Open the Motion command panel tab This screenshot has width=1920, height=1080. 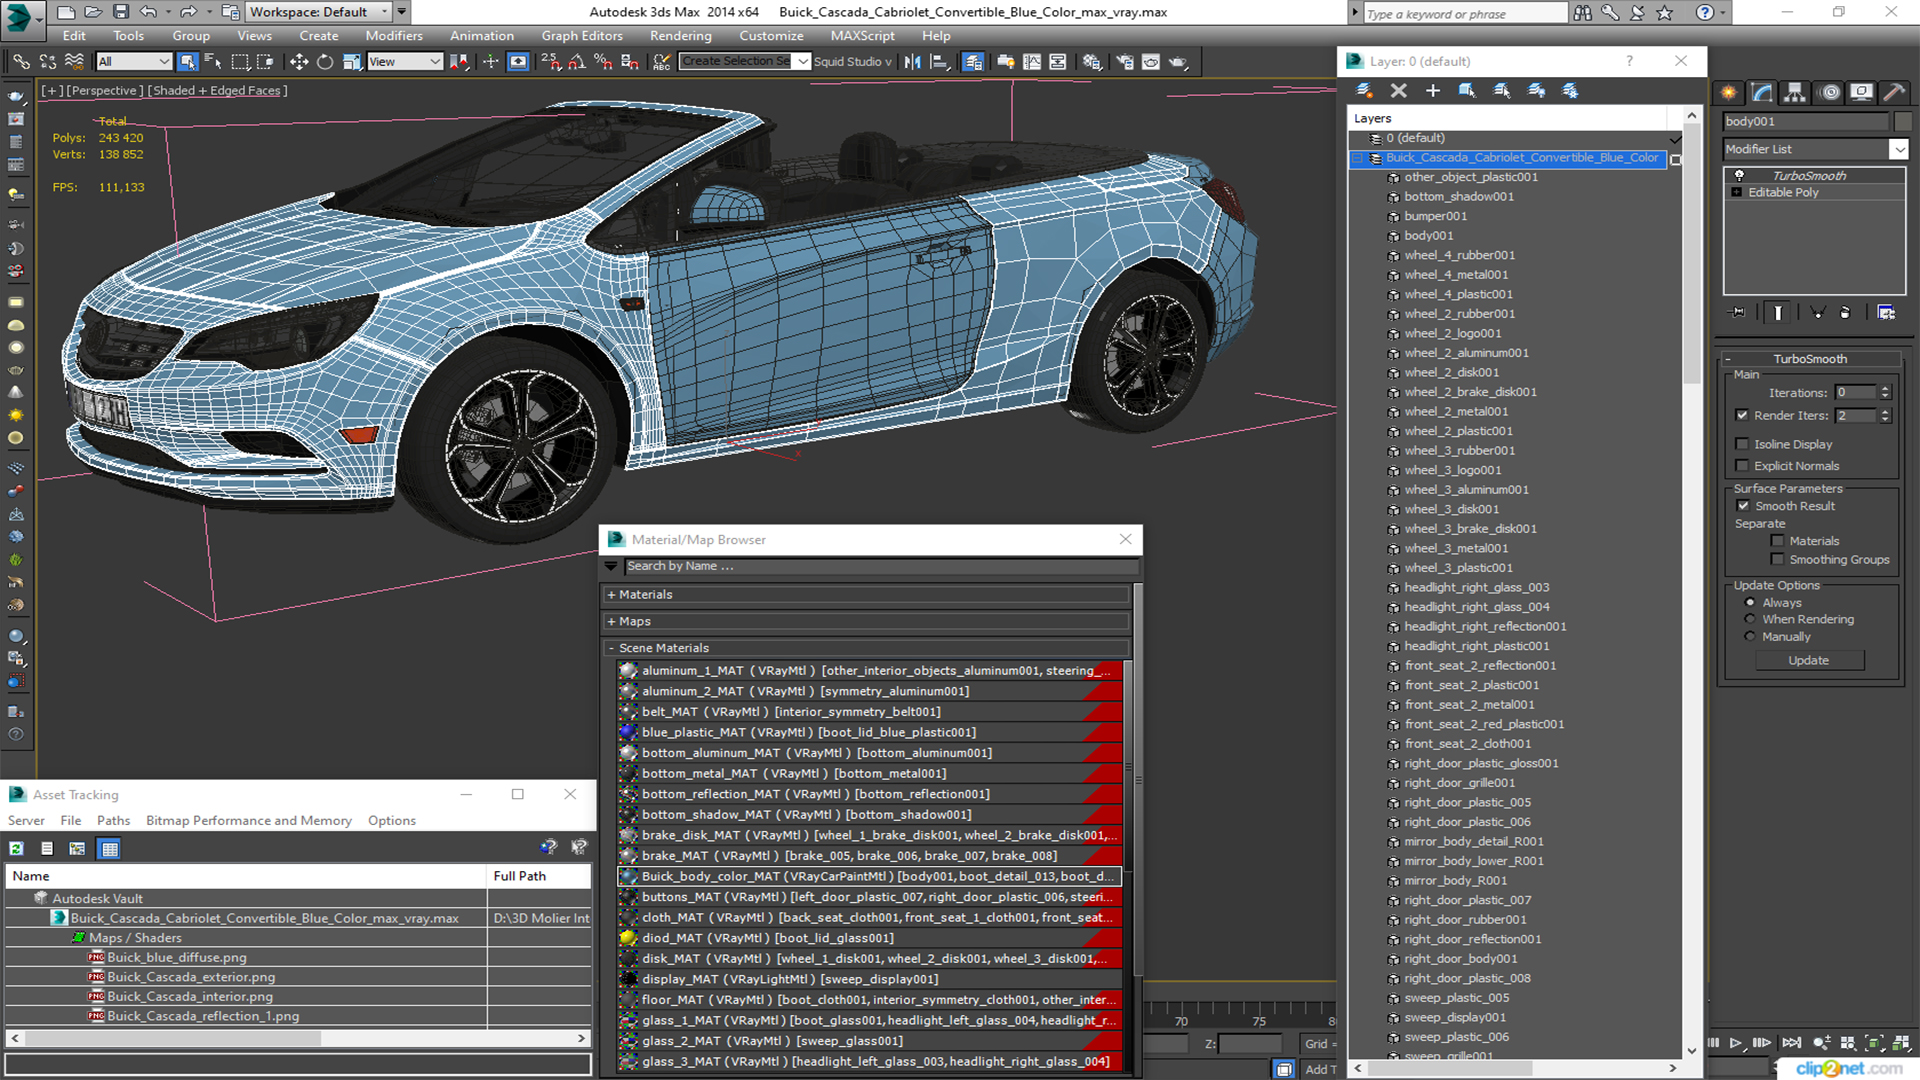pos(1830,92)
